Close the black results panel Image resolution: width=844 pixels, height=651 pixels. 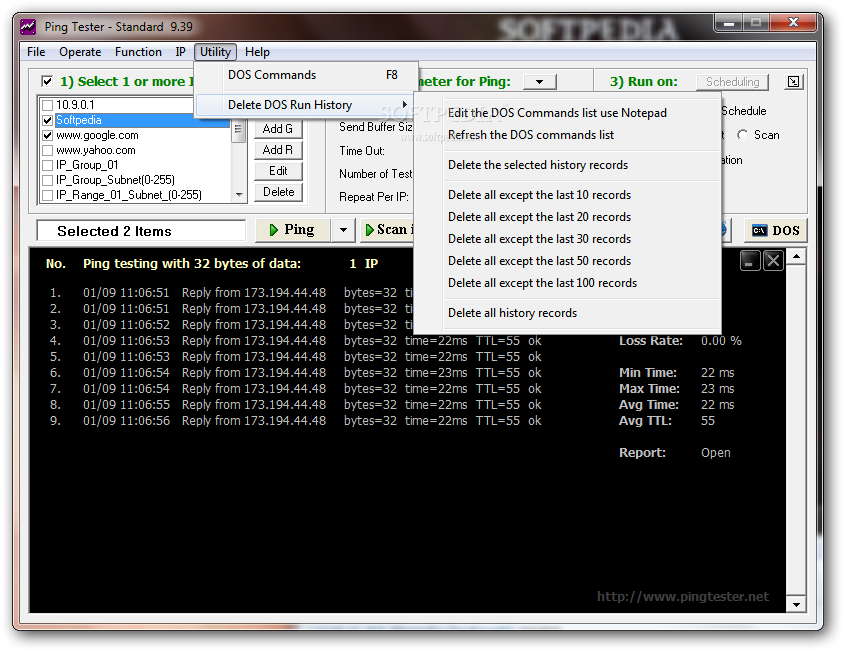pyautogui.click(x=773, y=261)
